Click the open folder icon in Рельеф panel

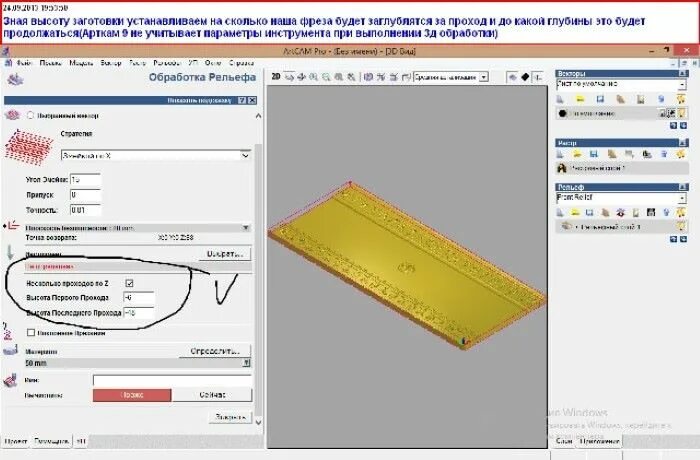point(575,213)
